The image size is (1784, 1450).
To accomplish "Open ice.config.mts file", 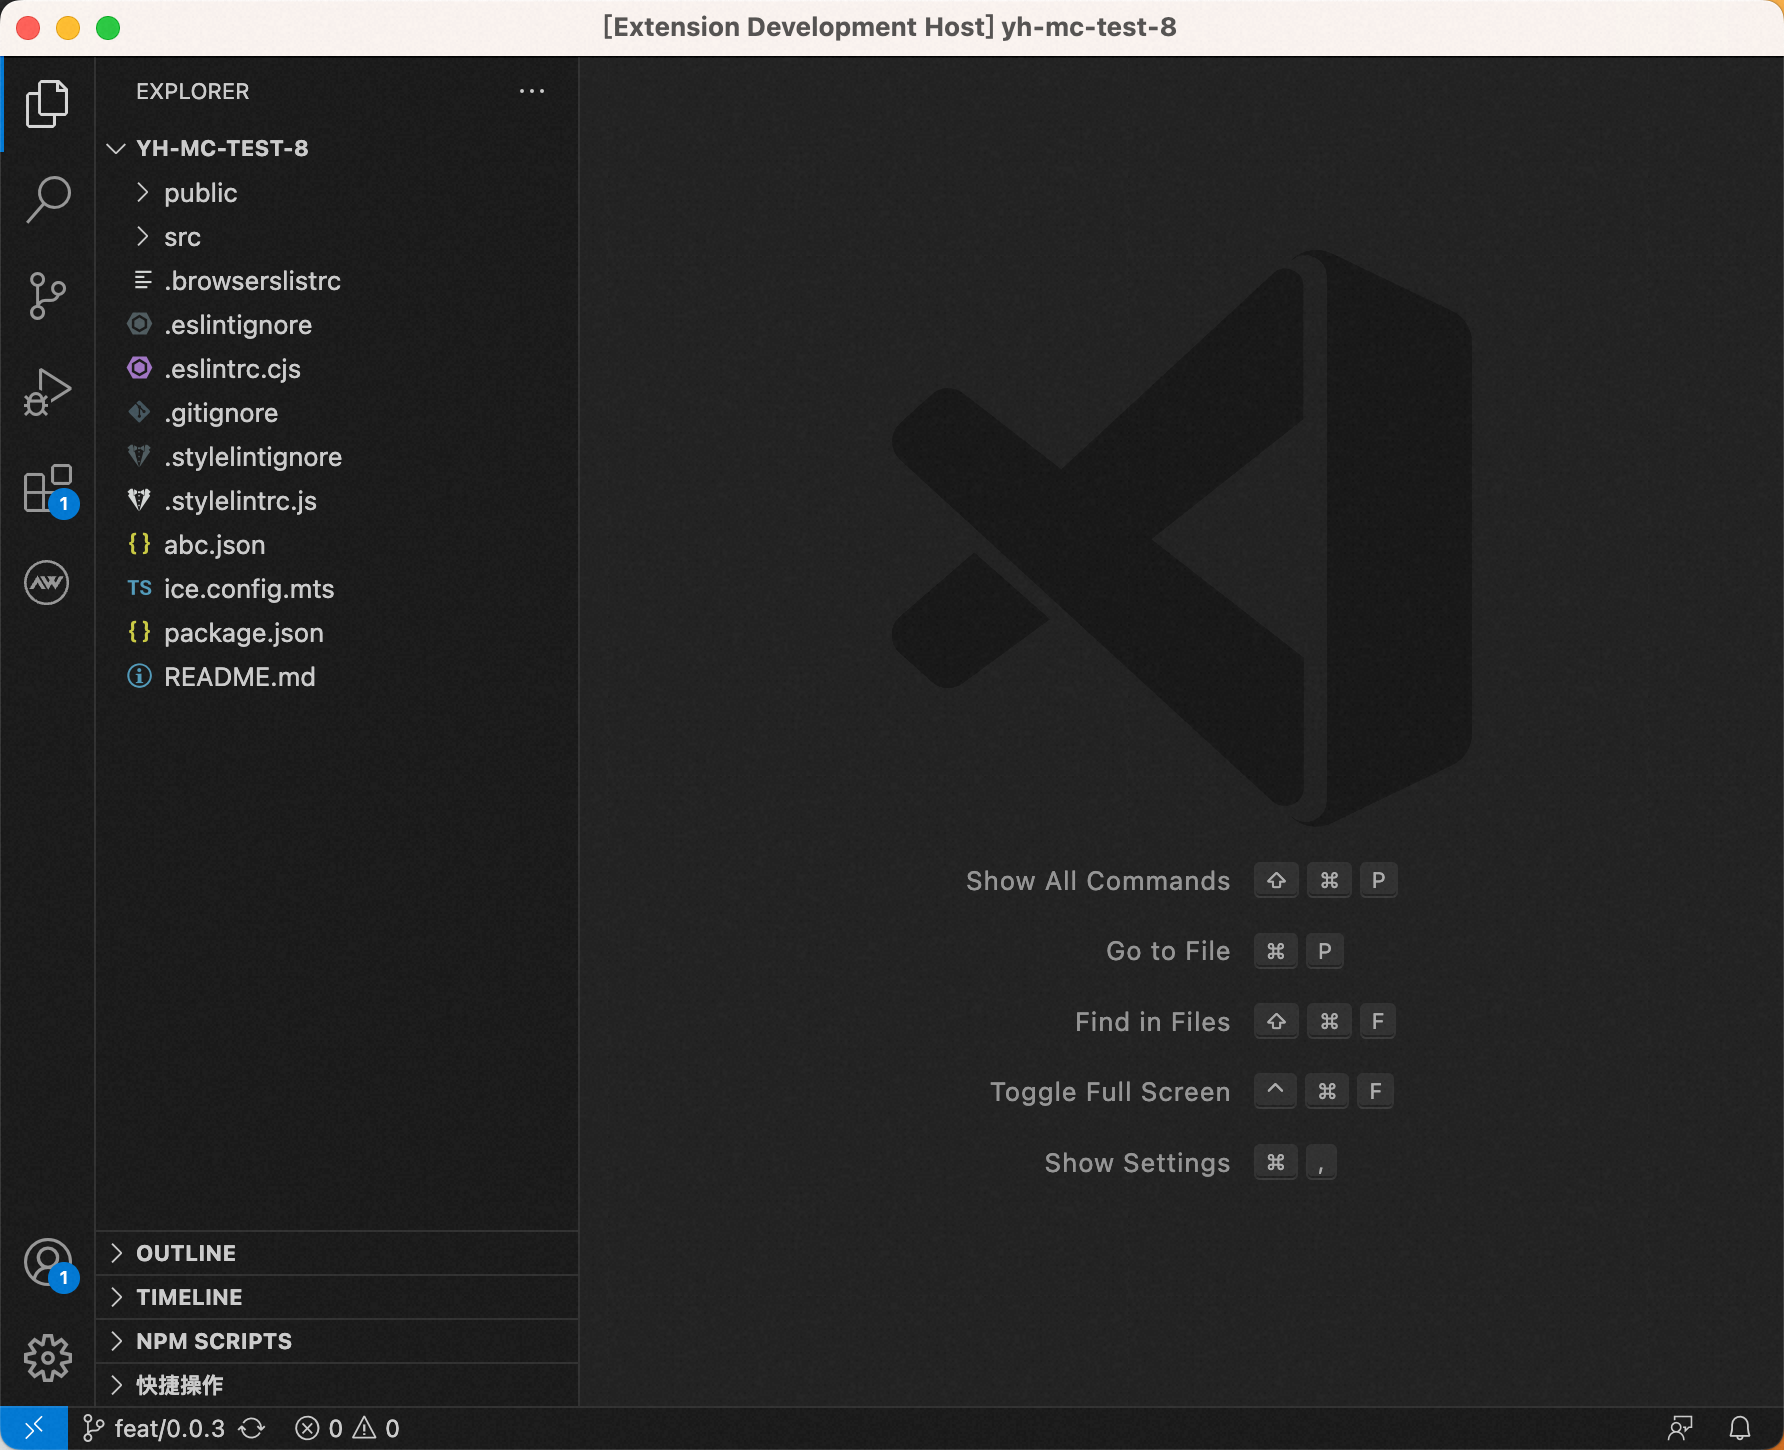I will pyautogui.click(x=337, y=589).
